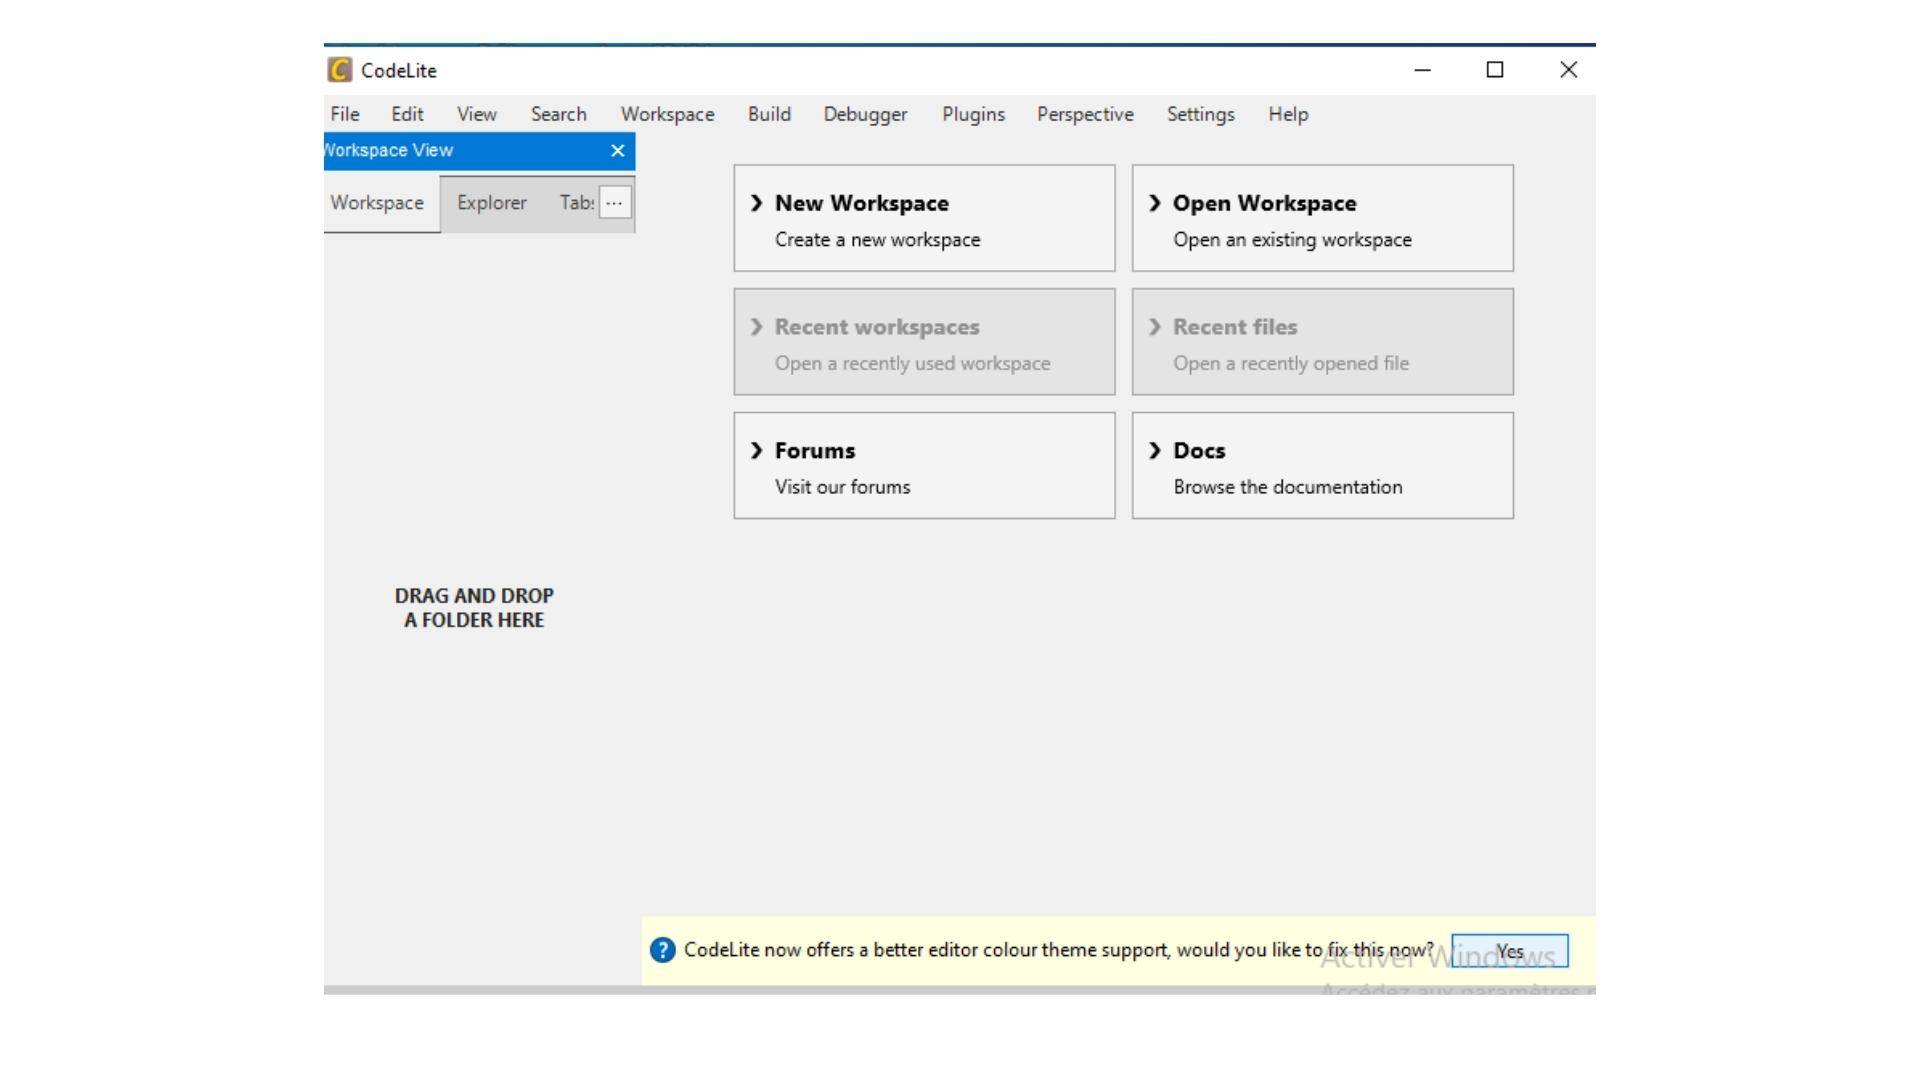The image size is (1920, 1080).
Task: Open the tab overflow ellipsis button
Action: coord(615,203)
